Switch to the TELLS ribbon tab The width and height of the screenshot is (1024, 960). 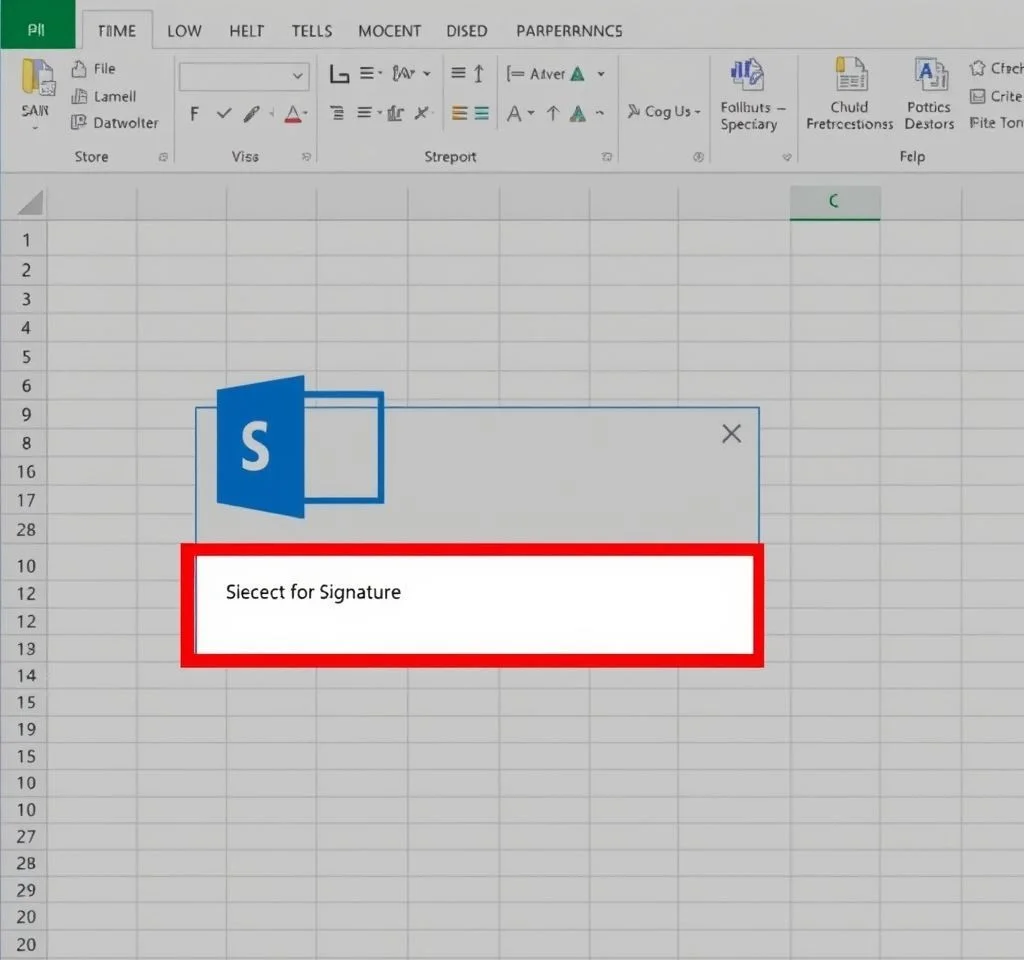tap(312, 31)
